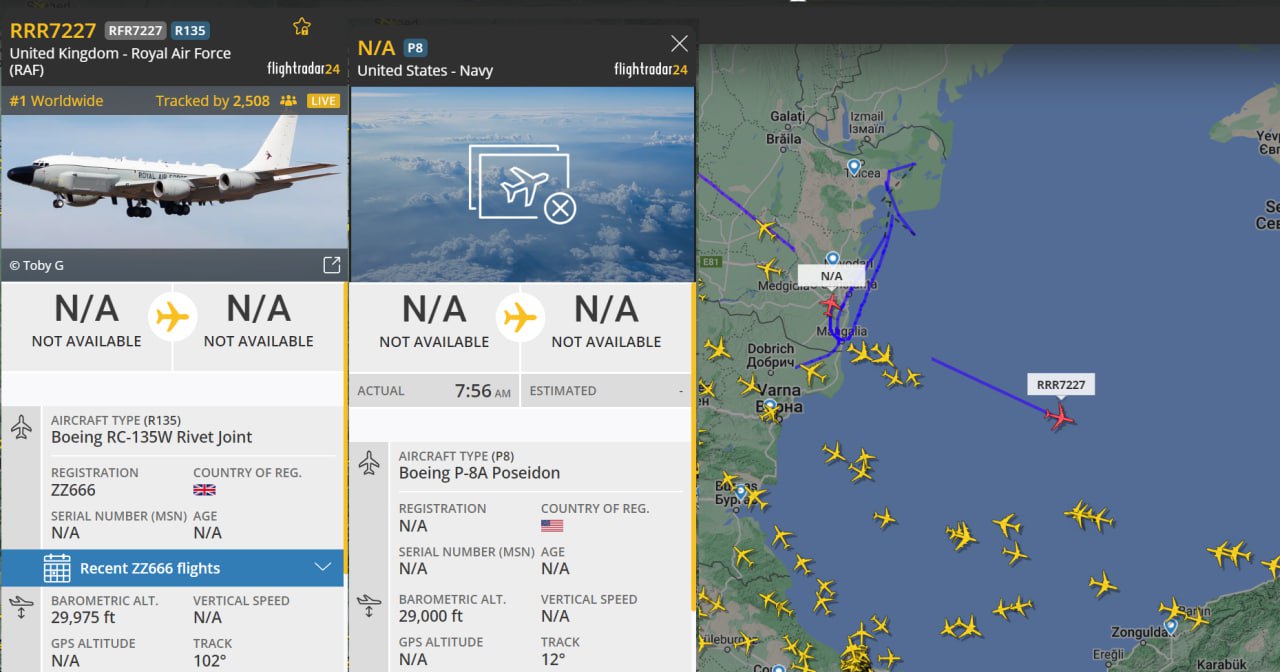Click the R135 aircraft type badge
Screen dimensions: 1280x672
click(190, 31)
